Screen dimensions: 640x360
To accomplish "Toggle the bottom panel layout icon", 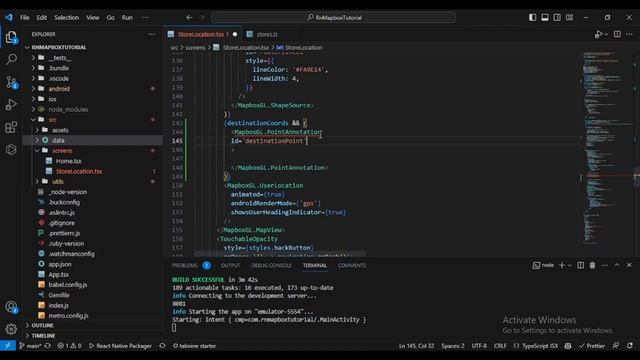I will point(545,17).
